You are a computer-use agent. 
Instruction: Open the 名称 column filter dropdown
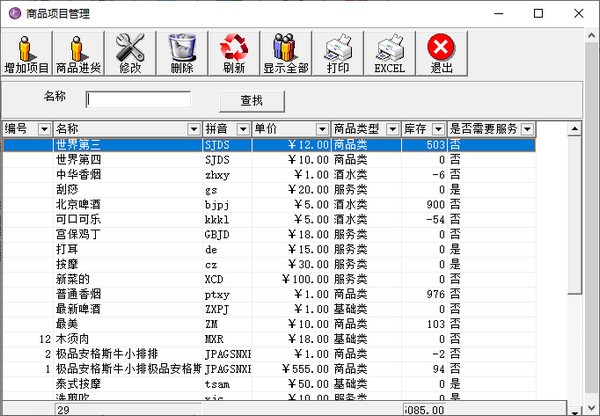194,129
